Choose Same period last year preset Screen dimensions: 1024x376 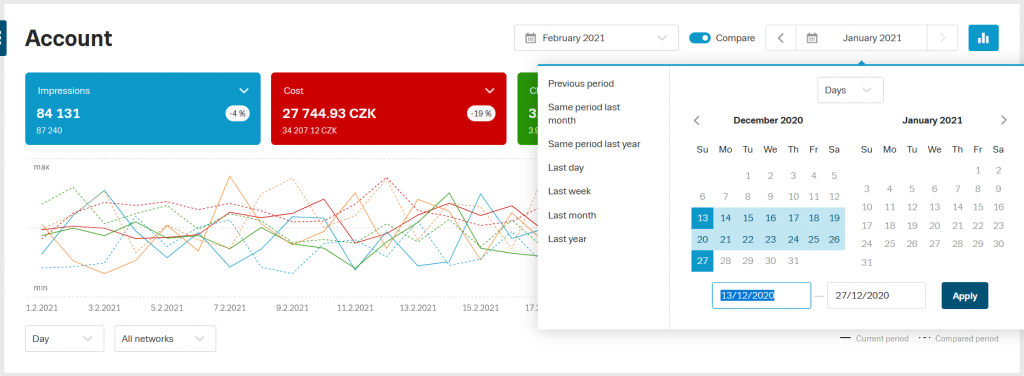click(x=594, y=144)
